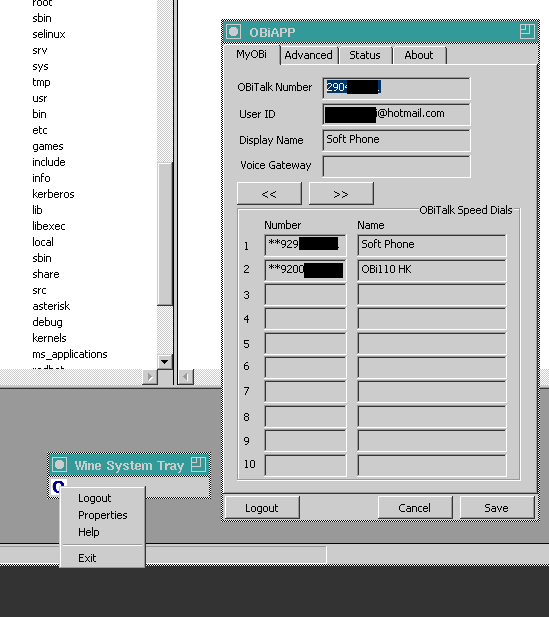This screenshot has width=549, height=617.
Task: Click speed dial 2 Number field
Action: [x=305, y=270]
